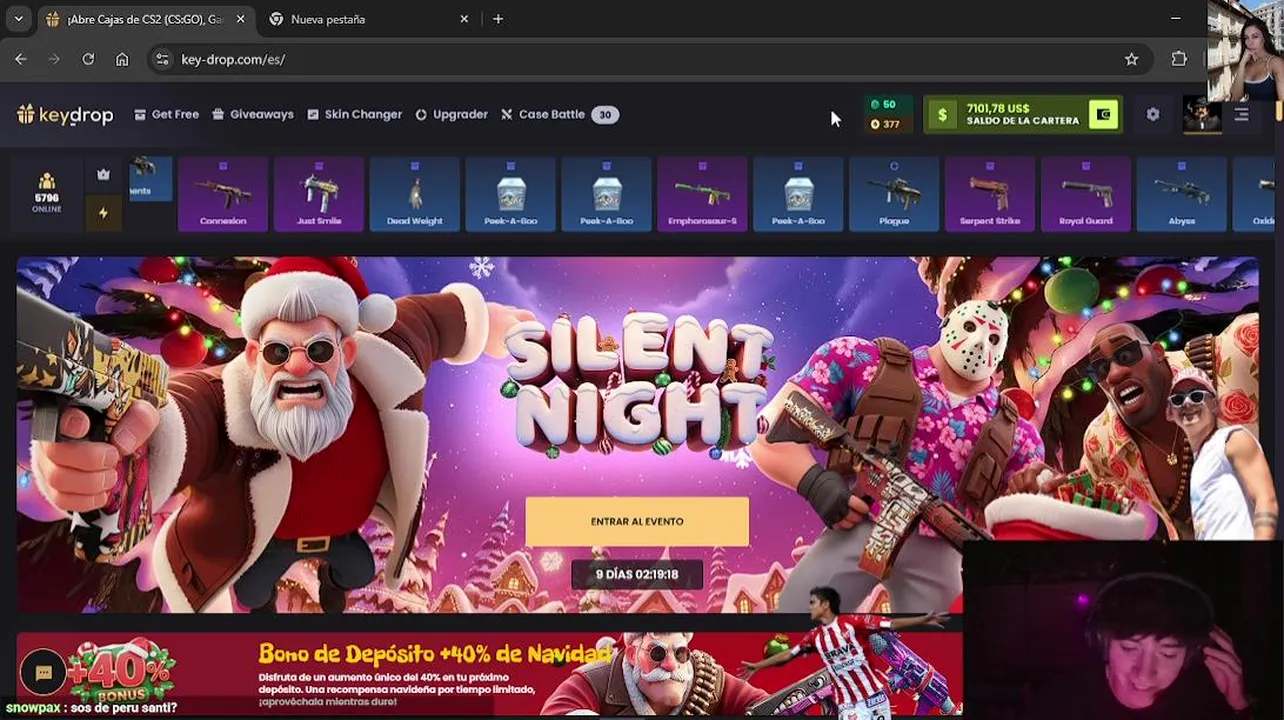The image size is (1284, 720).
Task: Open the hamburger menu icon
Action: (1241, 115)
